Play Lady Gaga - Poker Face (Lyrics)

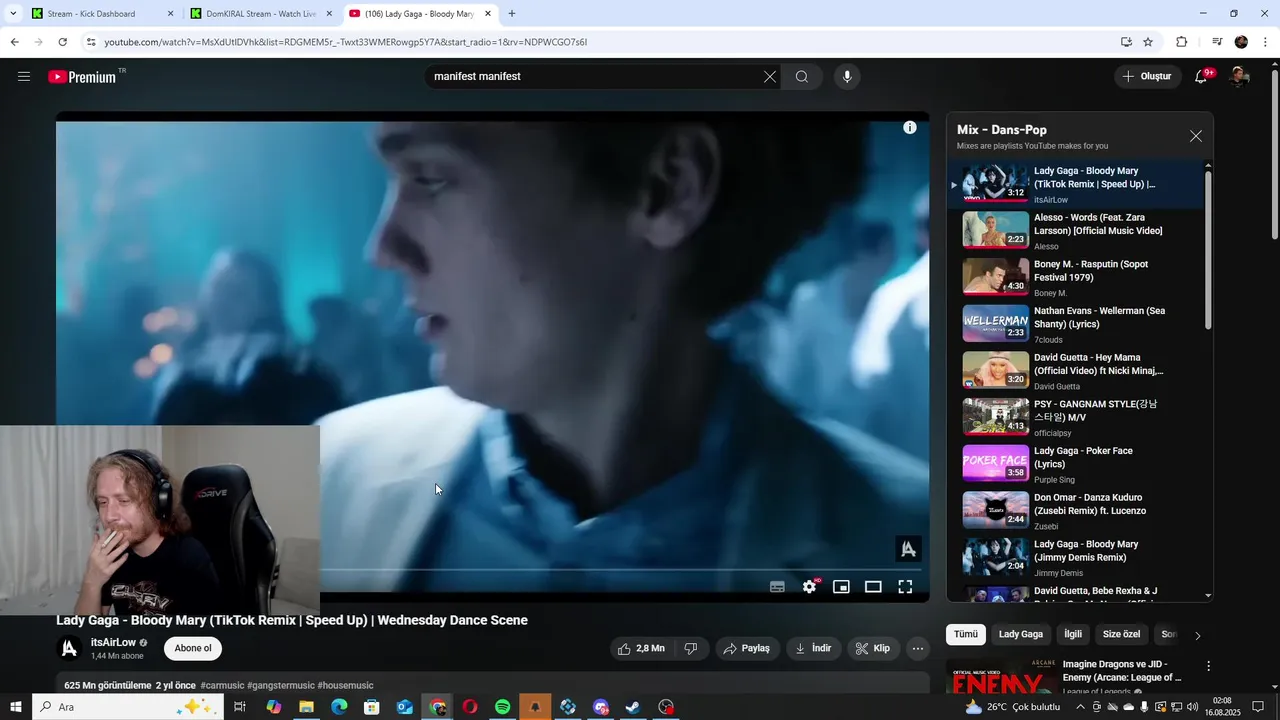pyautogui.click(x=1076, y=465)
